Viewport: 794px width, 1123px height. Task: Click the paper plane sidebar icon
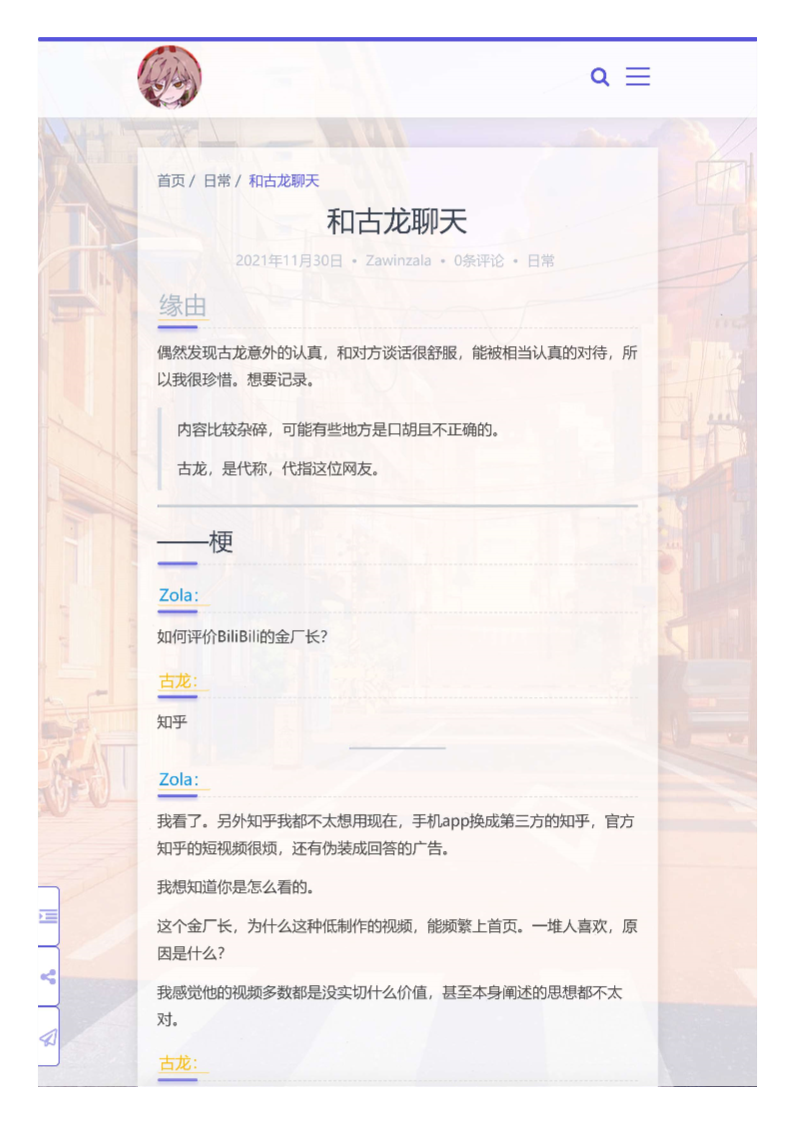48,1036
